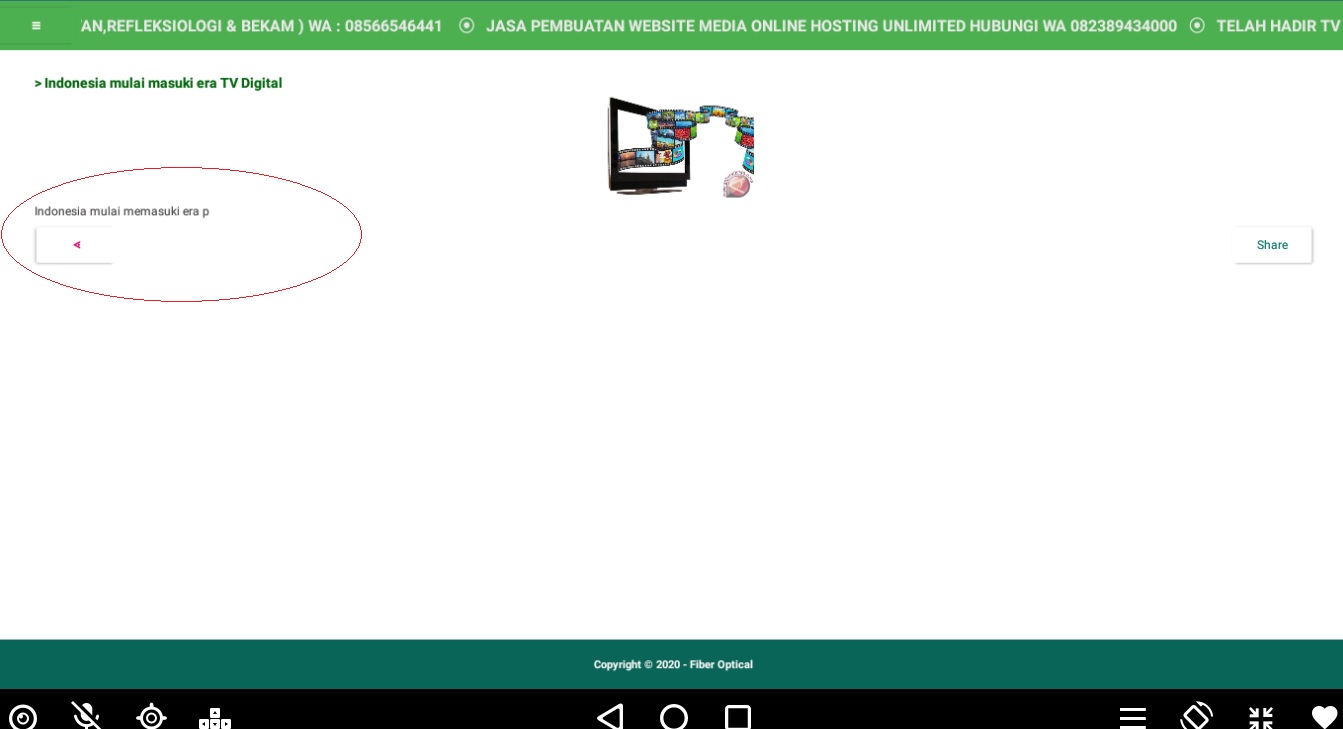1343x729 pixels.
Task: Tap the crosshair location icon
Action: click(151, 716)
